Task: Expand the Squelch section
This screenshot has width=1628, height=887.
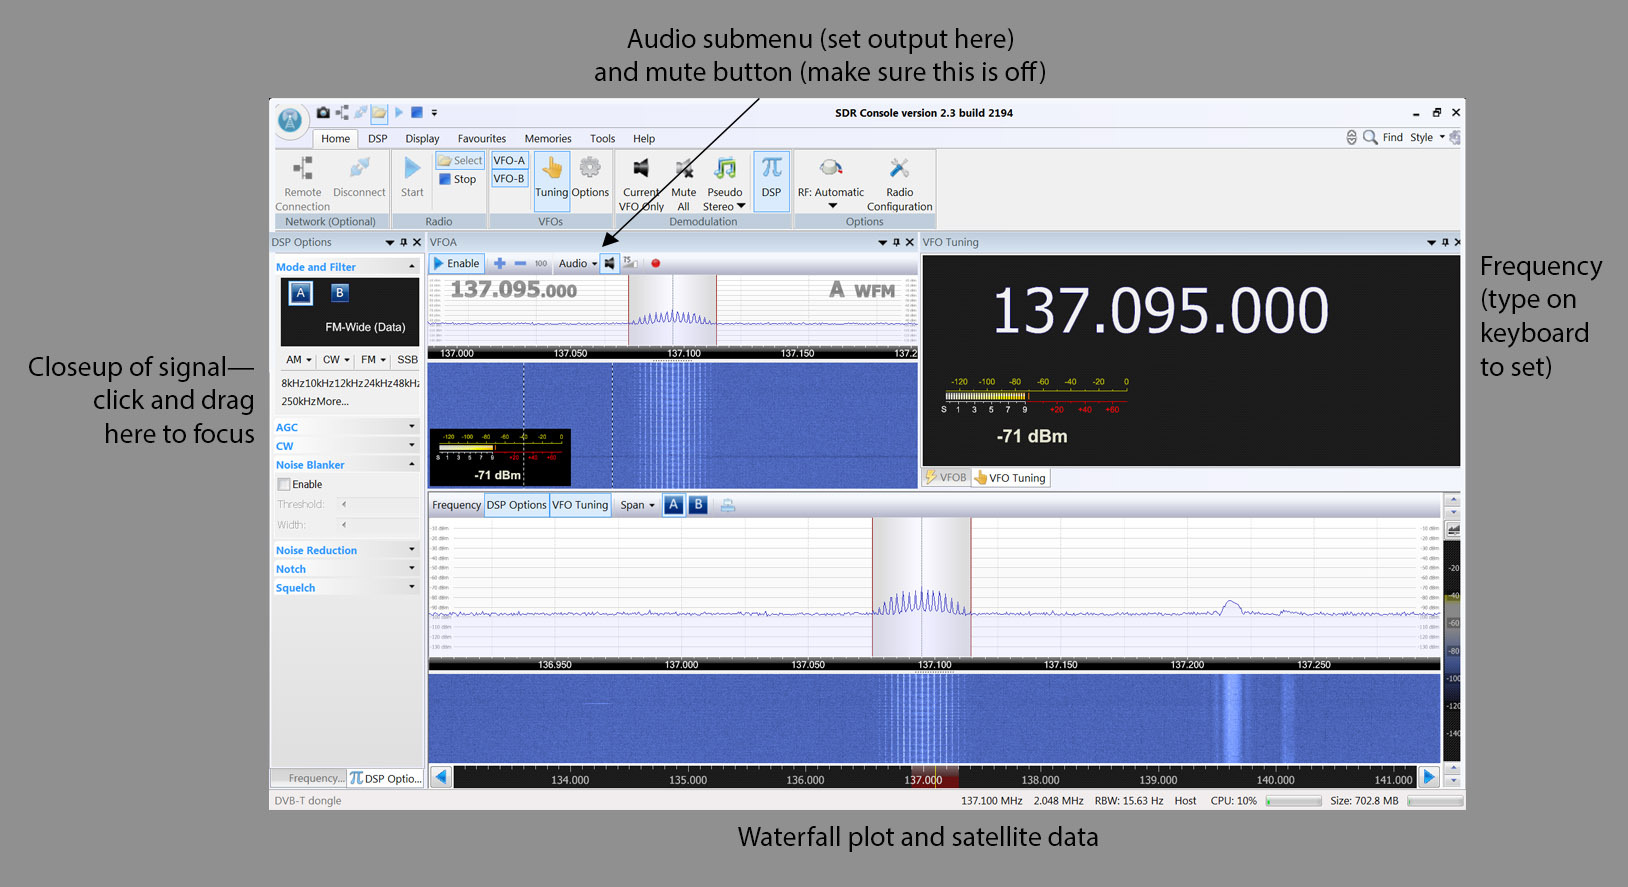Action: [x=346, y=588]
